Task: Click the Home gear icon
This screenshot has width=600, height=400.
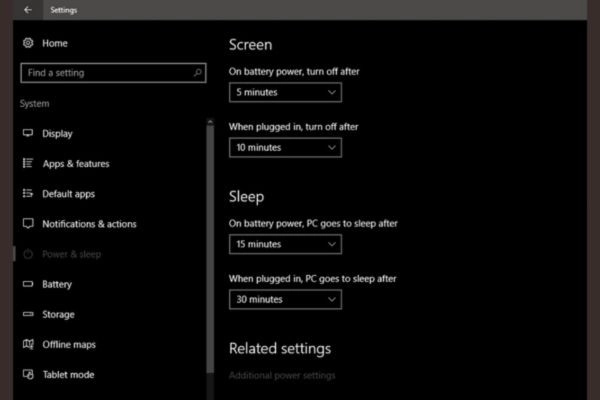Action: [28, 43]
